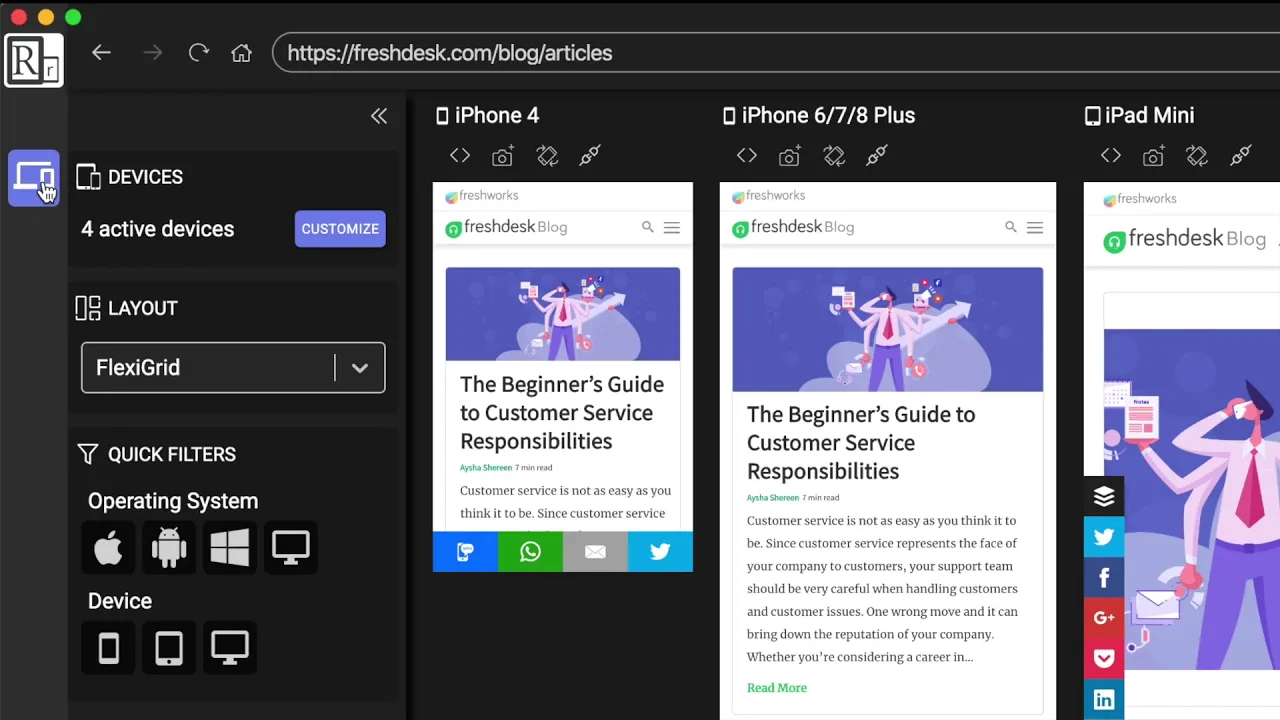Click search icon in iPhone 4 preview
The image size is (1280, 720).
click(648, 227)
